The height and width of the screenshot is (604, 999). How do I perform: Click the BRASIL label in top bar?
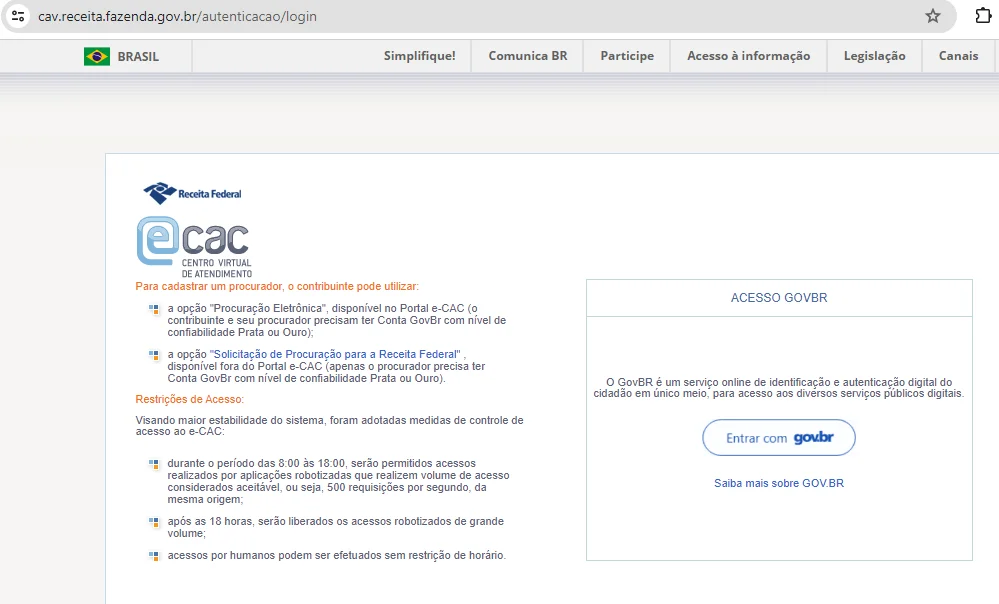tap(138, 56)
